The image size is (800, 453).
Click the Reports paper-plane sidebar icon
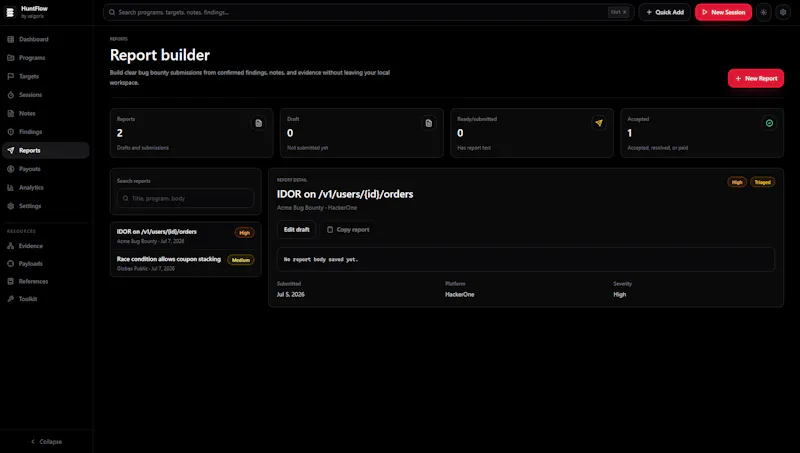click(x=11, y=150)
